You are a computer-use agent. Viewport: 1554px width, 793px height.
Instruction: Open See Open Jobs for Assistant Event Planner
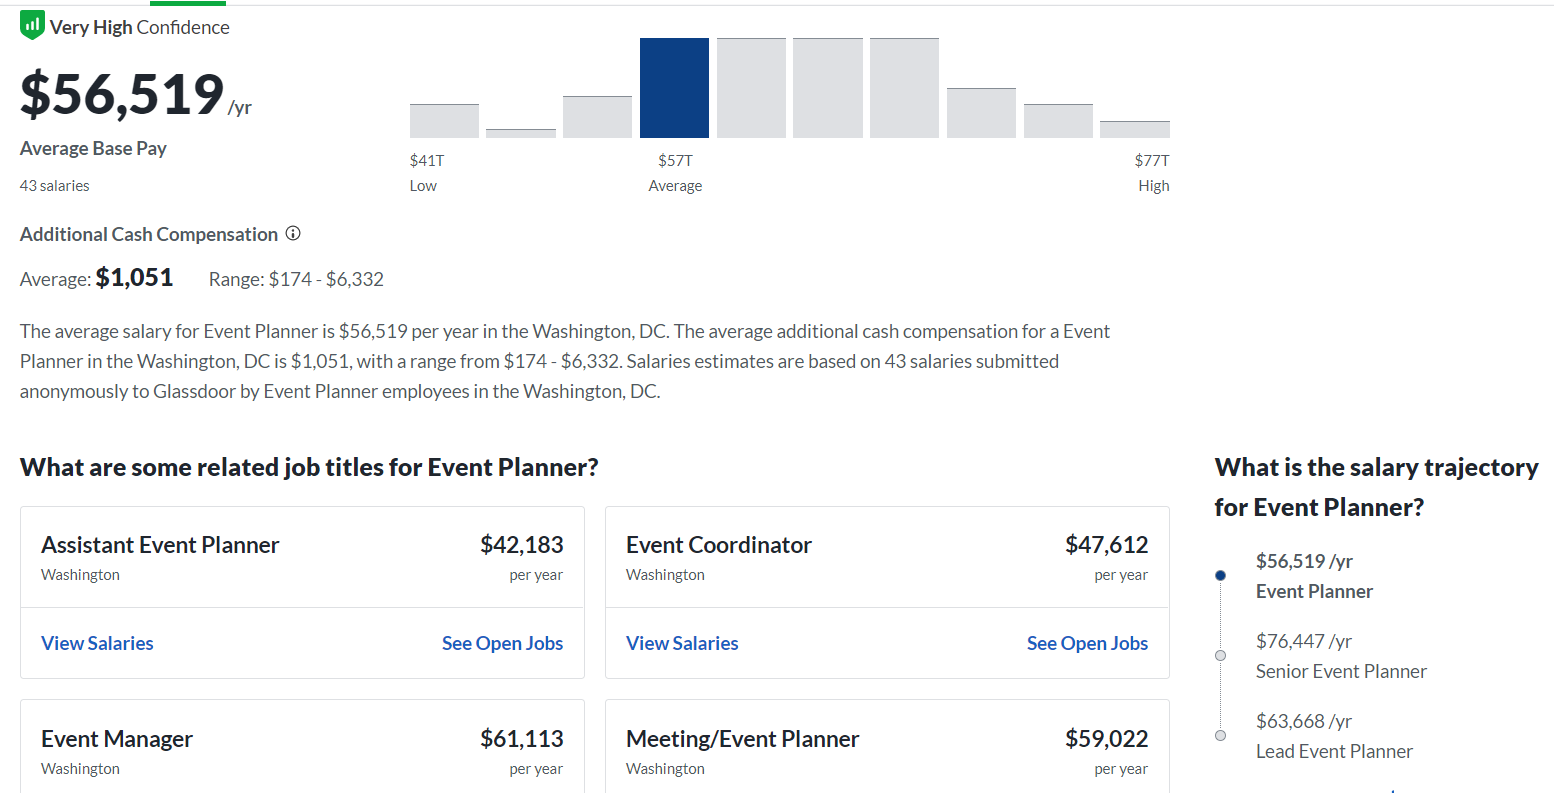point(502,643)
